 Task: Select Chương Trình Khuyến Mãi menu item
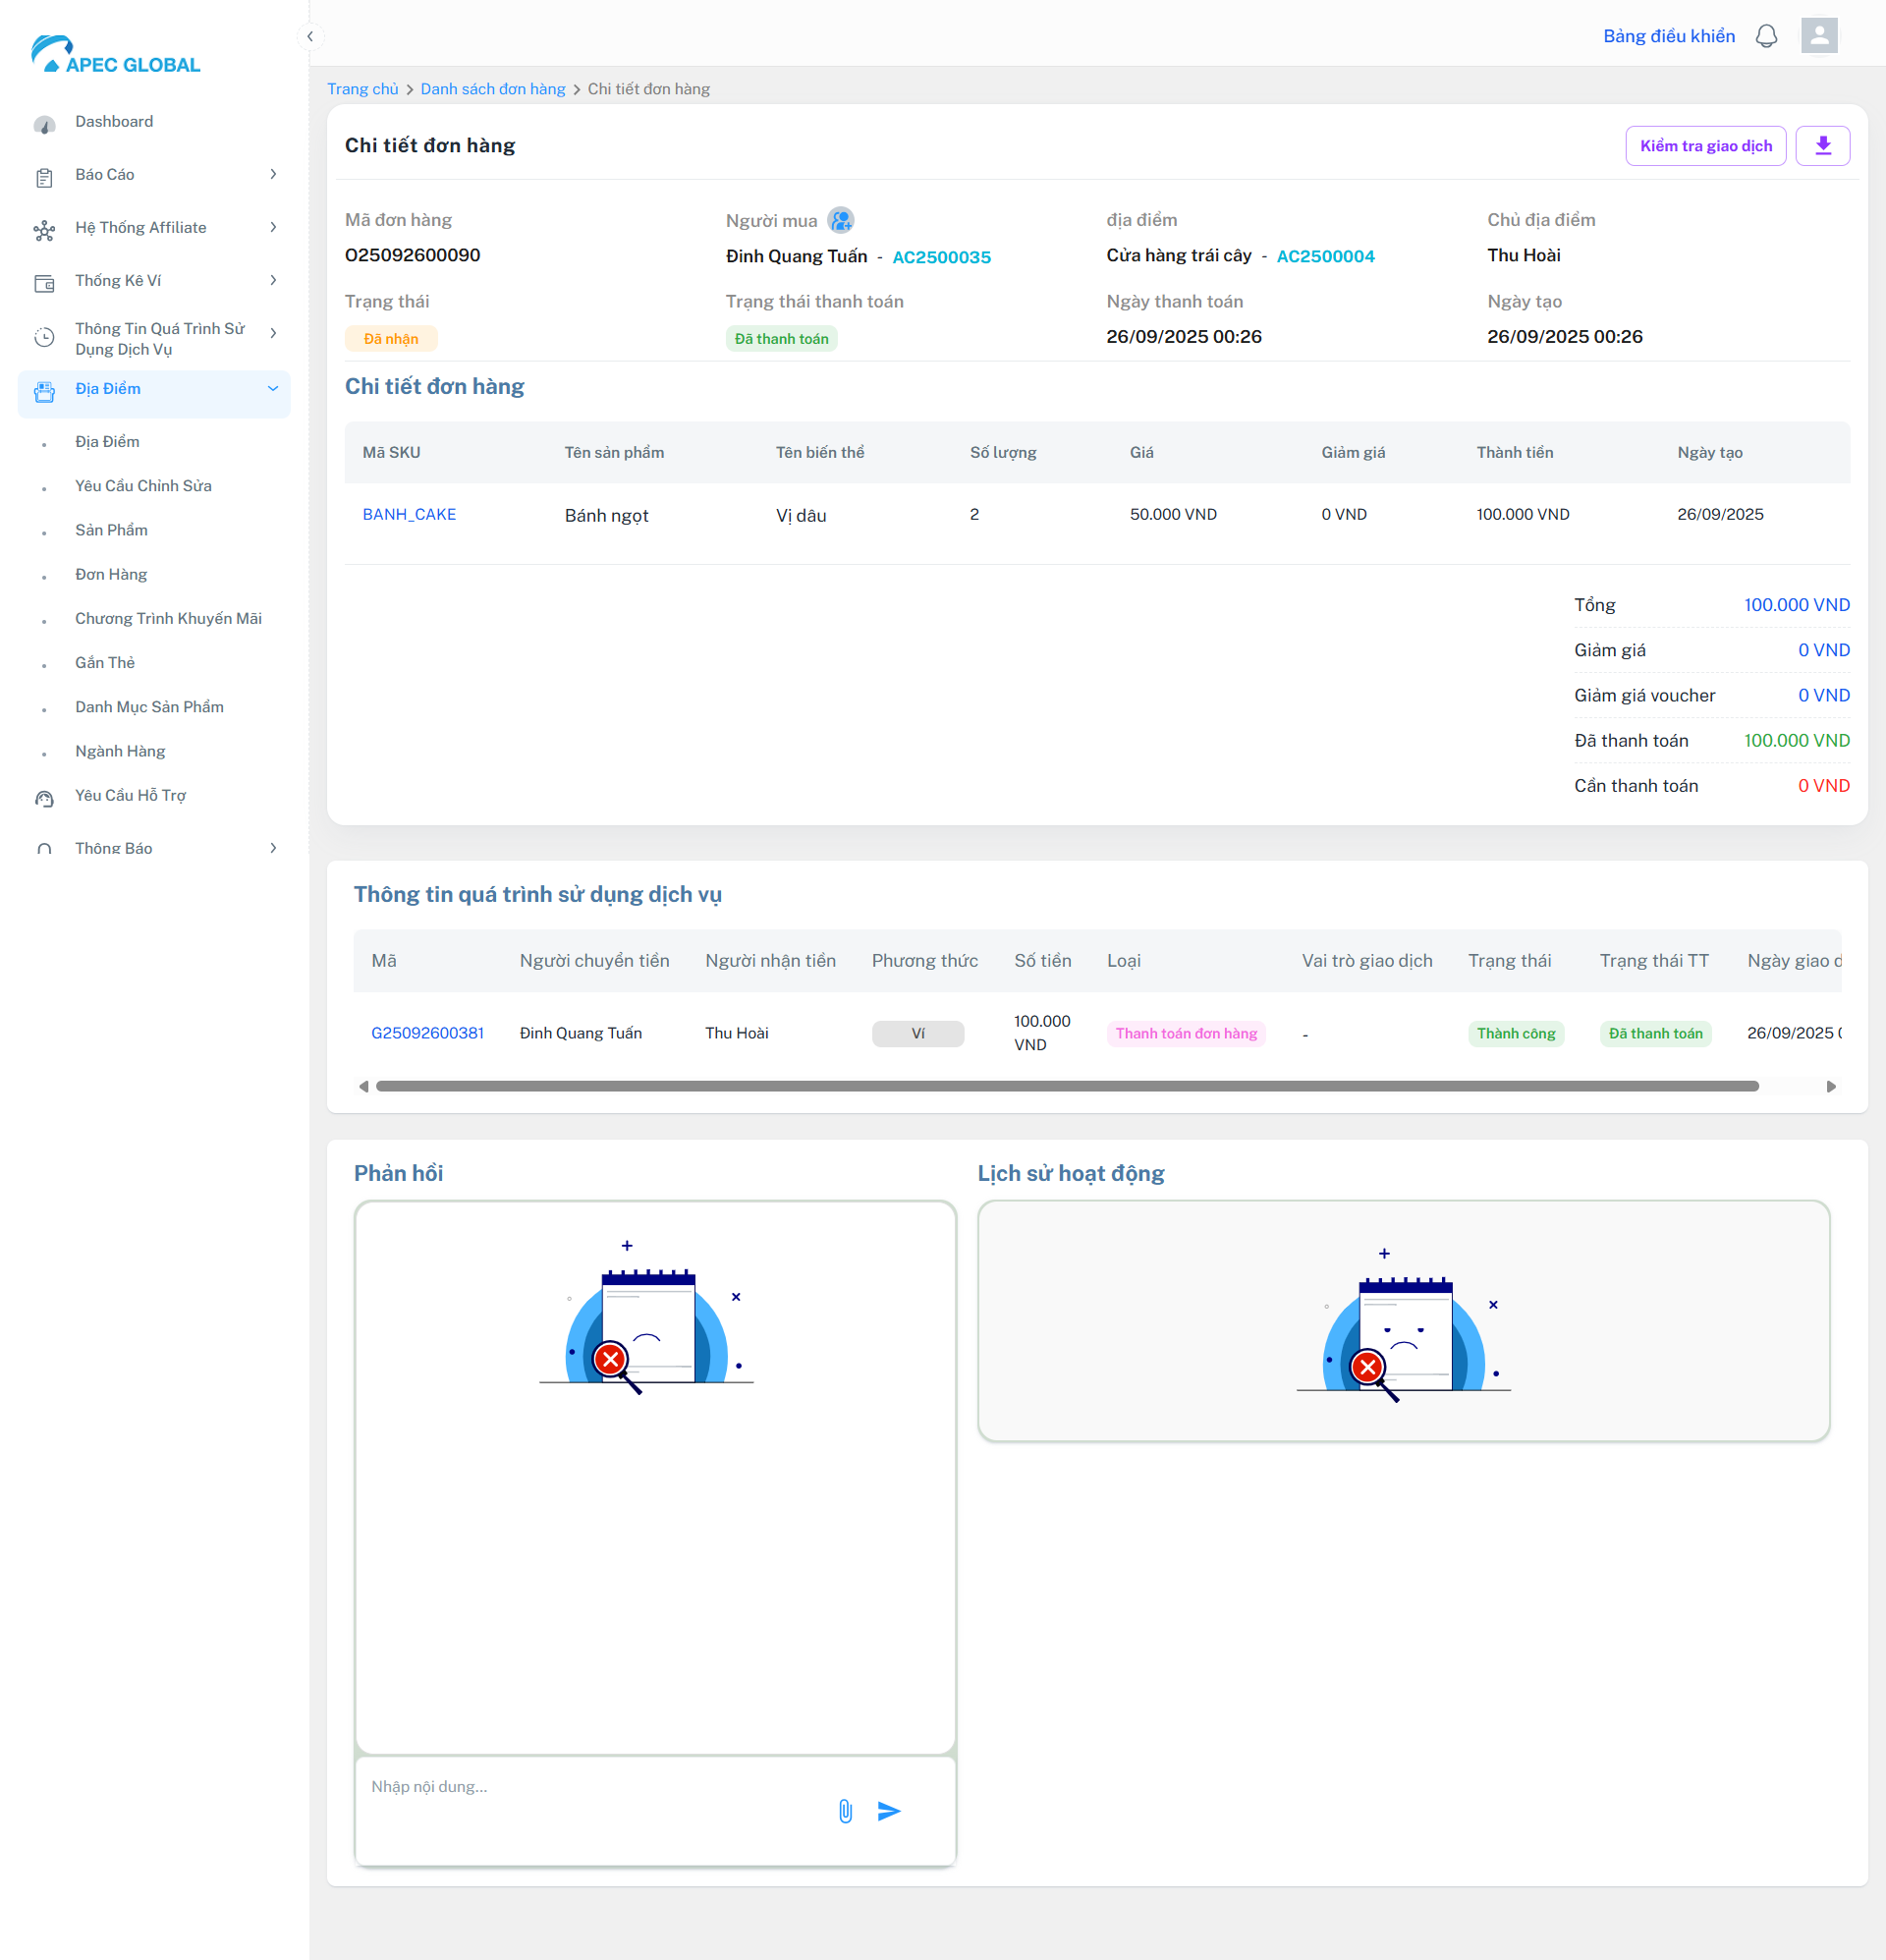pos(168,619)
